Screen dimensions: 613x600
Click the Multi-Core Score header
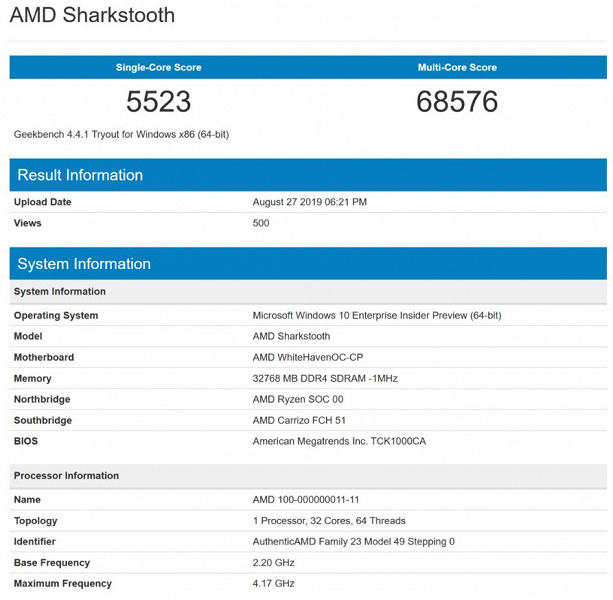tap(457, 68)
